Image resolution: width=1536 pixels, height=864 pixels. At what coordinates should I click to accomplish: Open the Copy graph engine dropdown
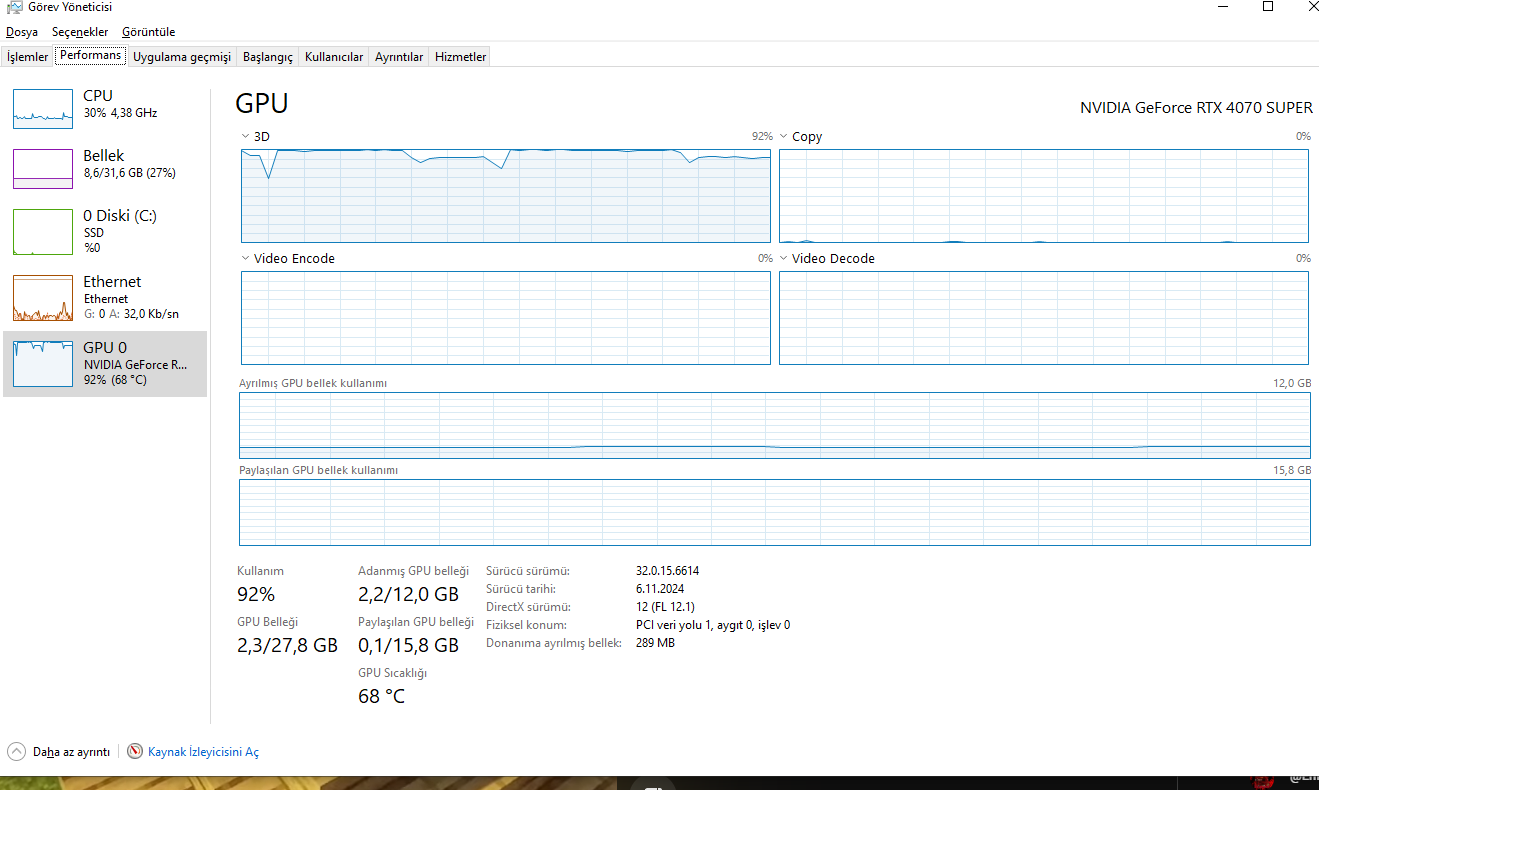coord(784,136)
